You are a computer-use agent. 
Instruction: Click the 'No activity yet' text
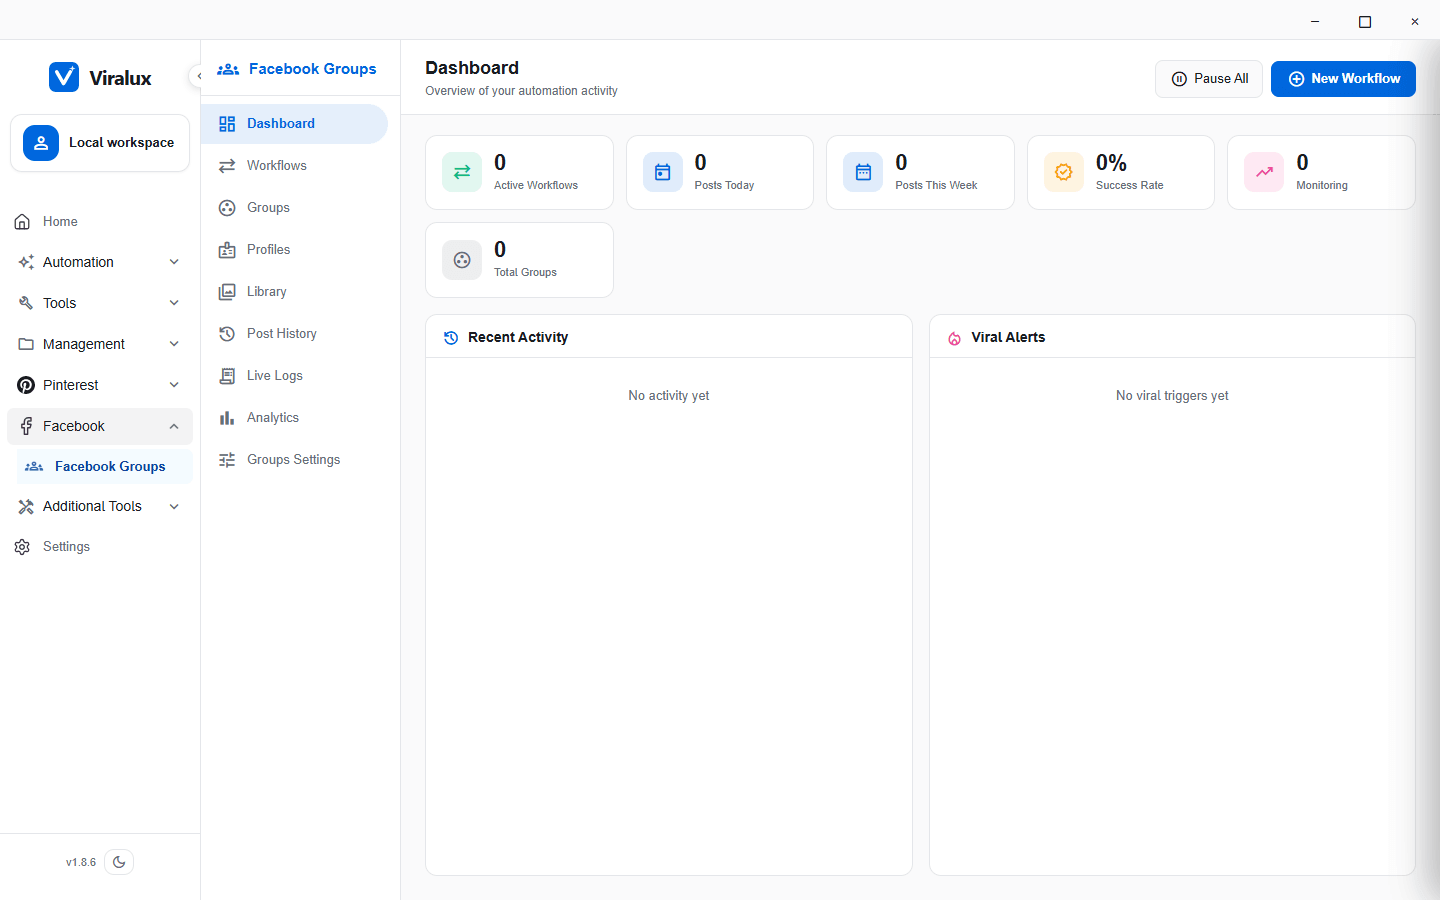click(669, 396)
